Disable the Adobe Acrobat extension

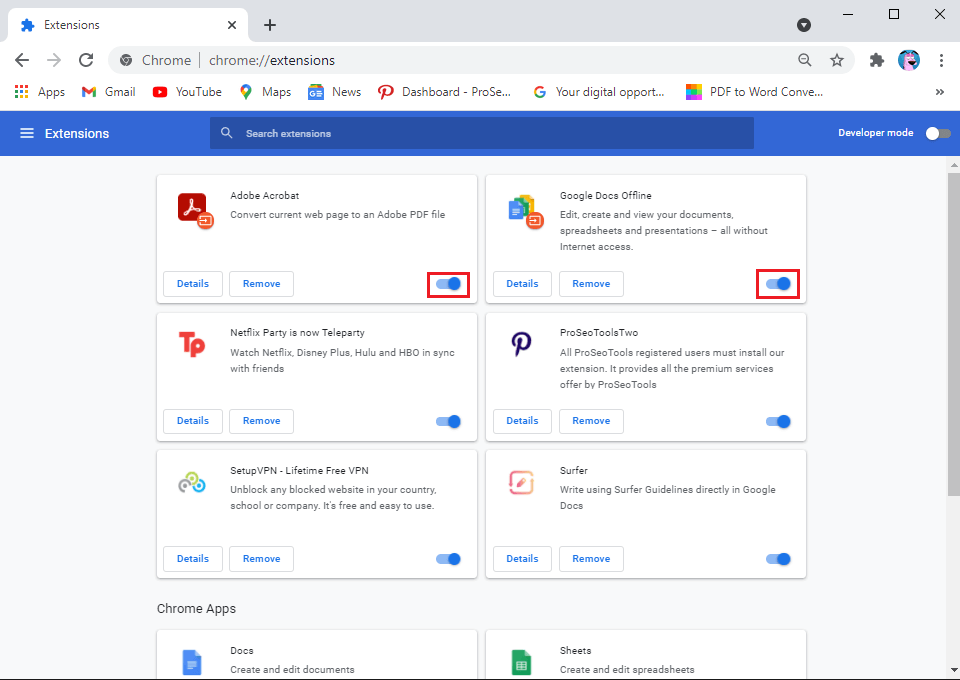pyautogui.click(x=449, y=284)
